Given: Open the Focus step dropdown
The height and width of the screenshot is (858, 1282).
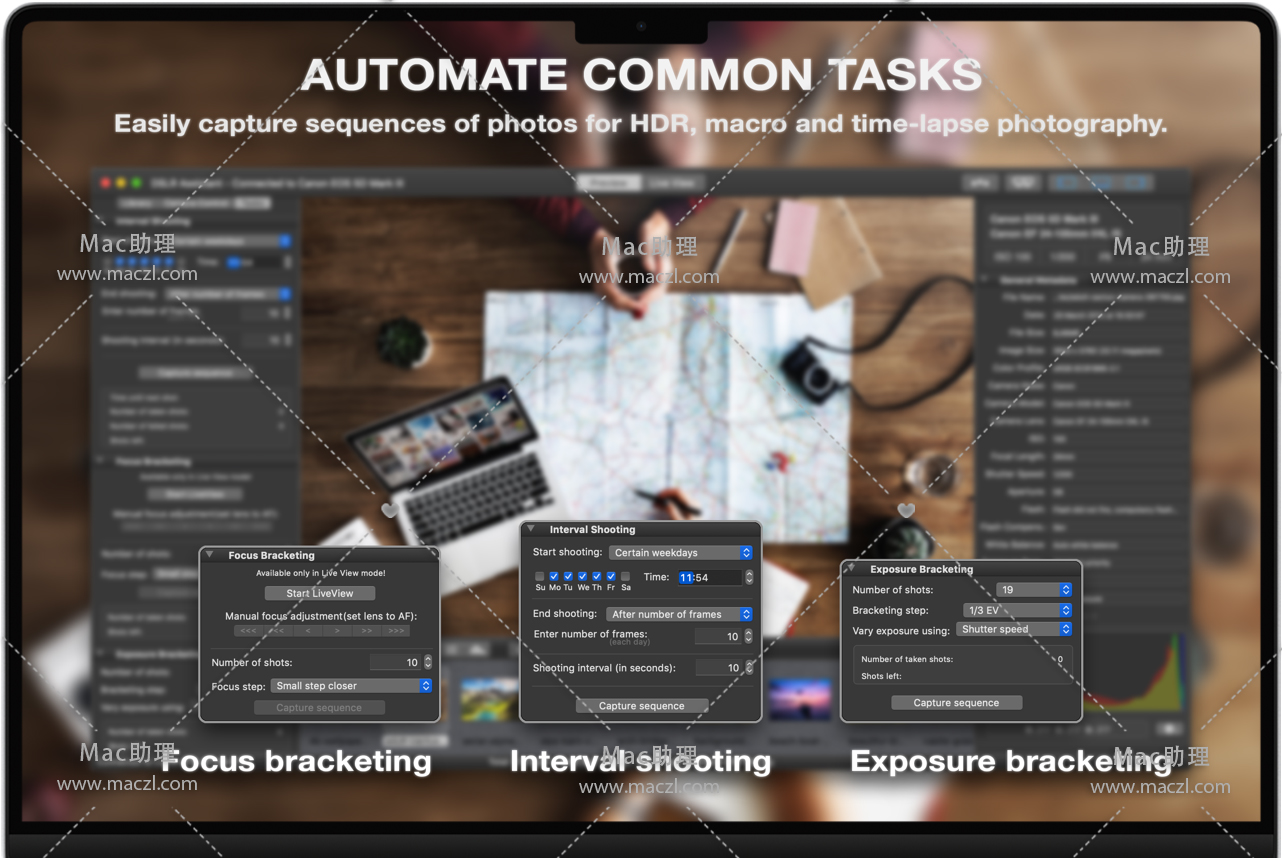Looking at the screenshot, I should click(x=352, y=686).
